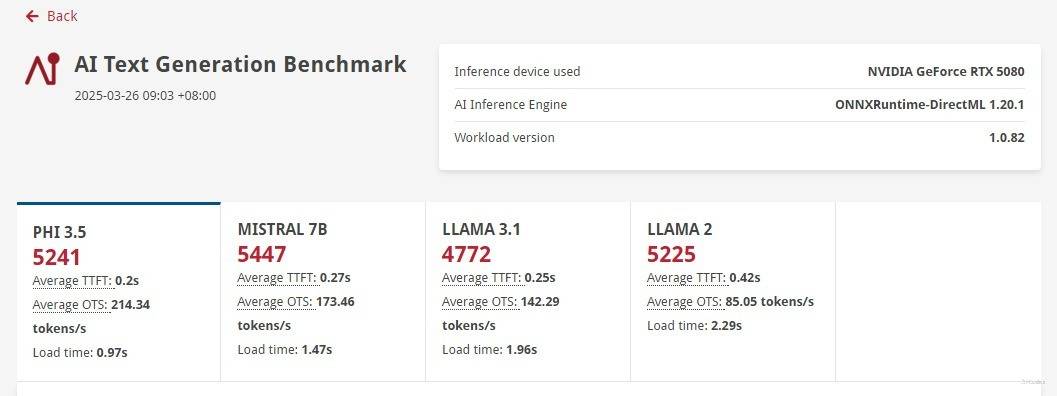1057x396 pixels.
Task: Click Average TTFT label under PHI 3.5
Action: coord(72,281)
